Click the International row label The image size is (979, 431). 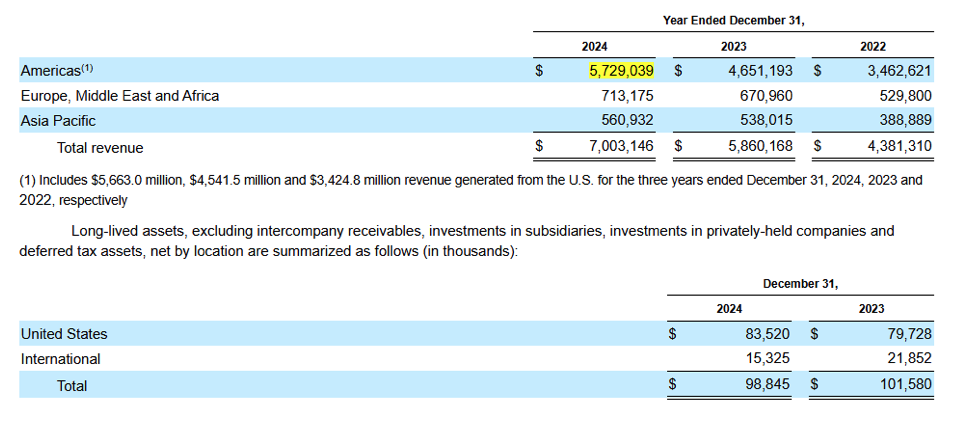[x=61, y=359]
